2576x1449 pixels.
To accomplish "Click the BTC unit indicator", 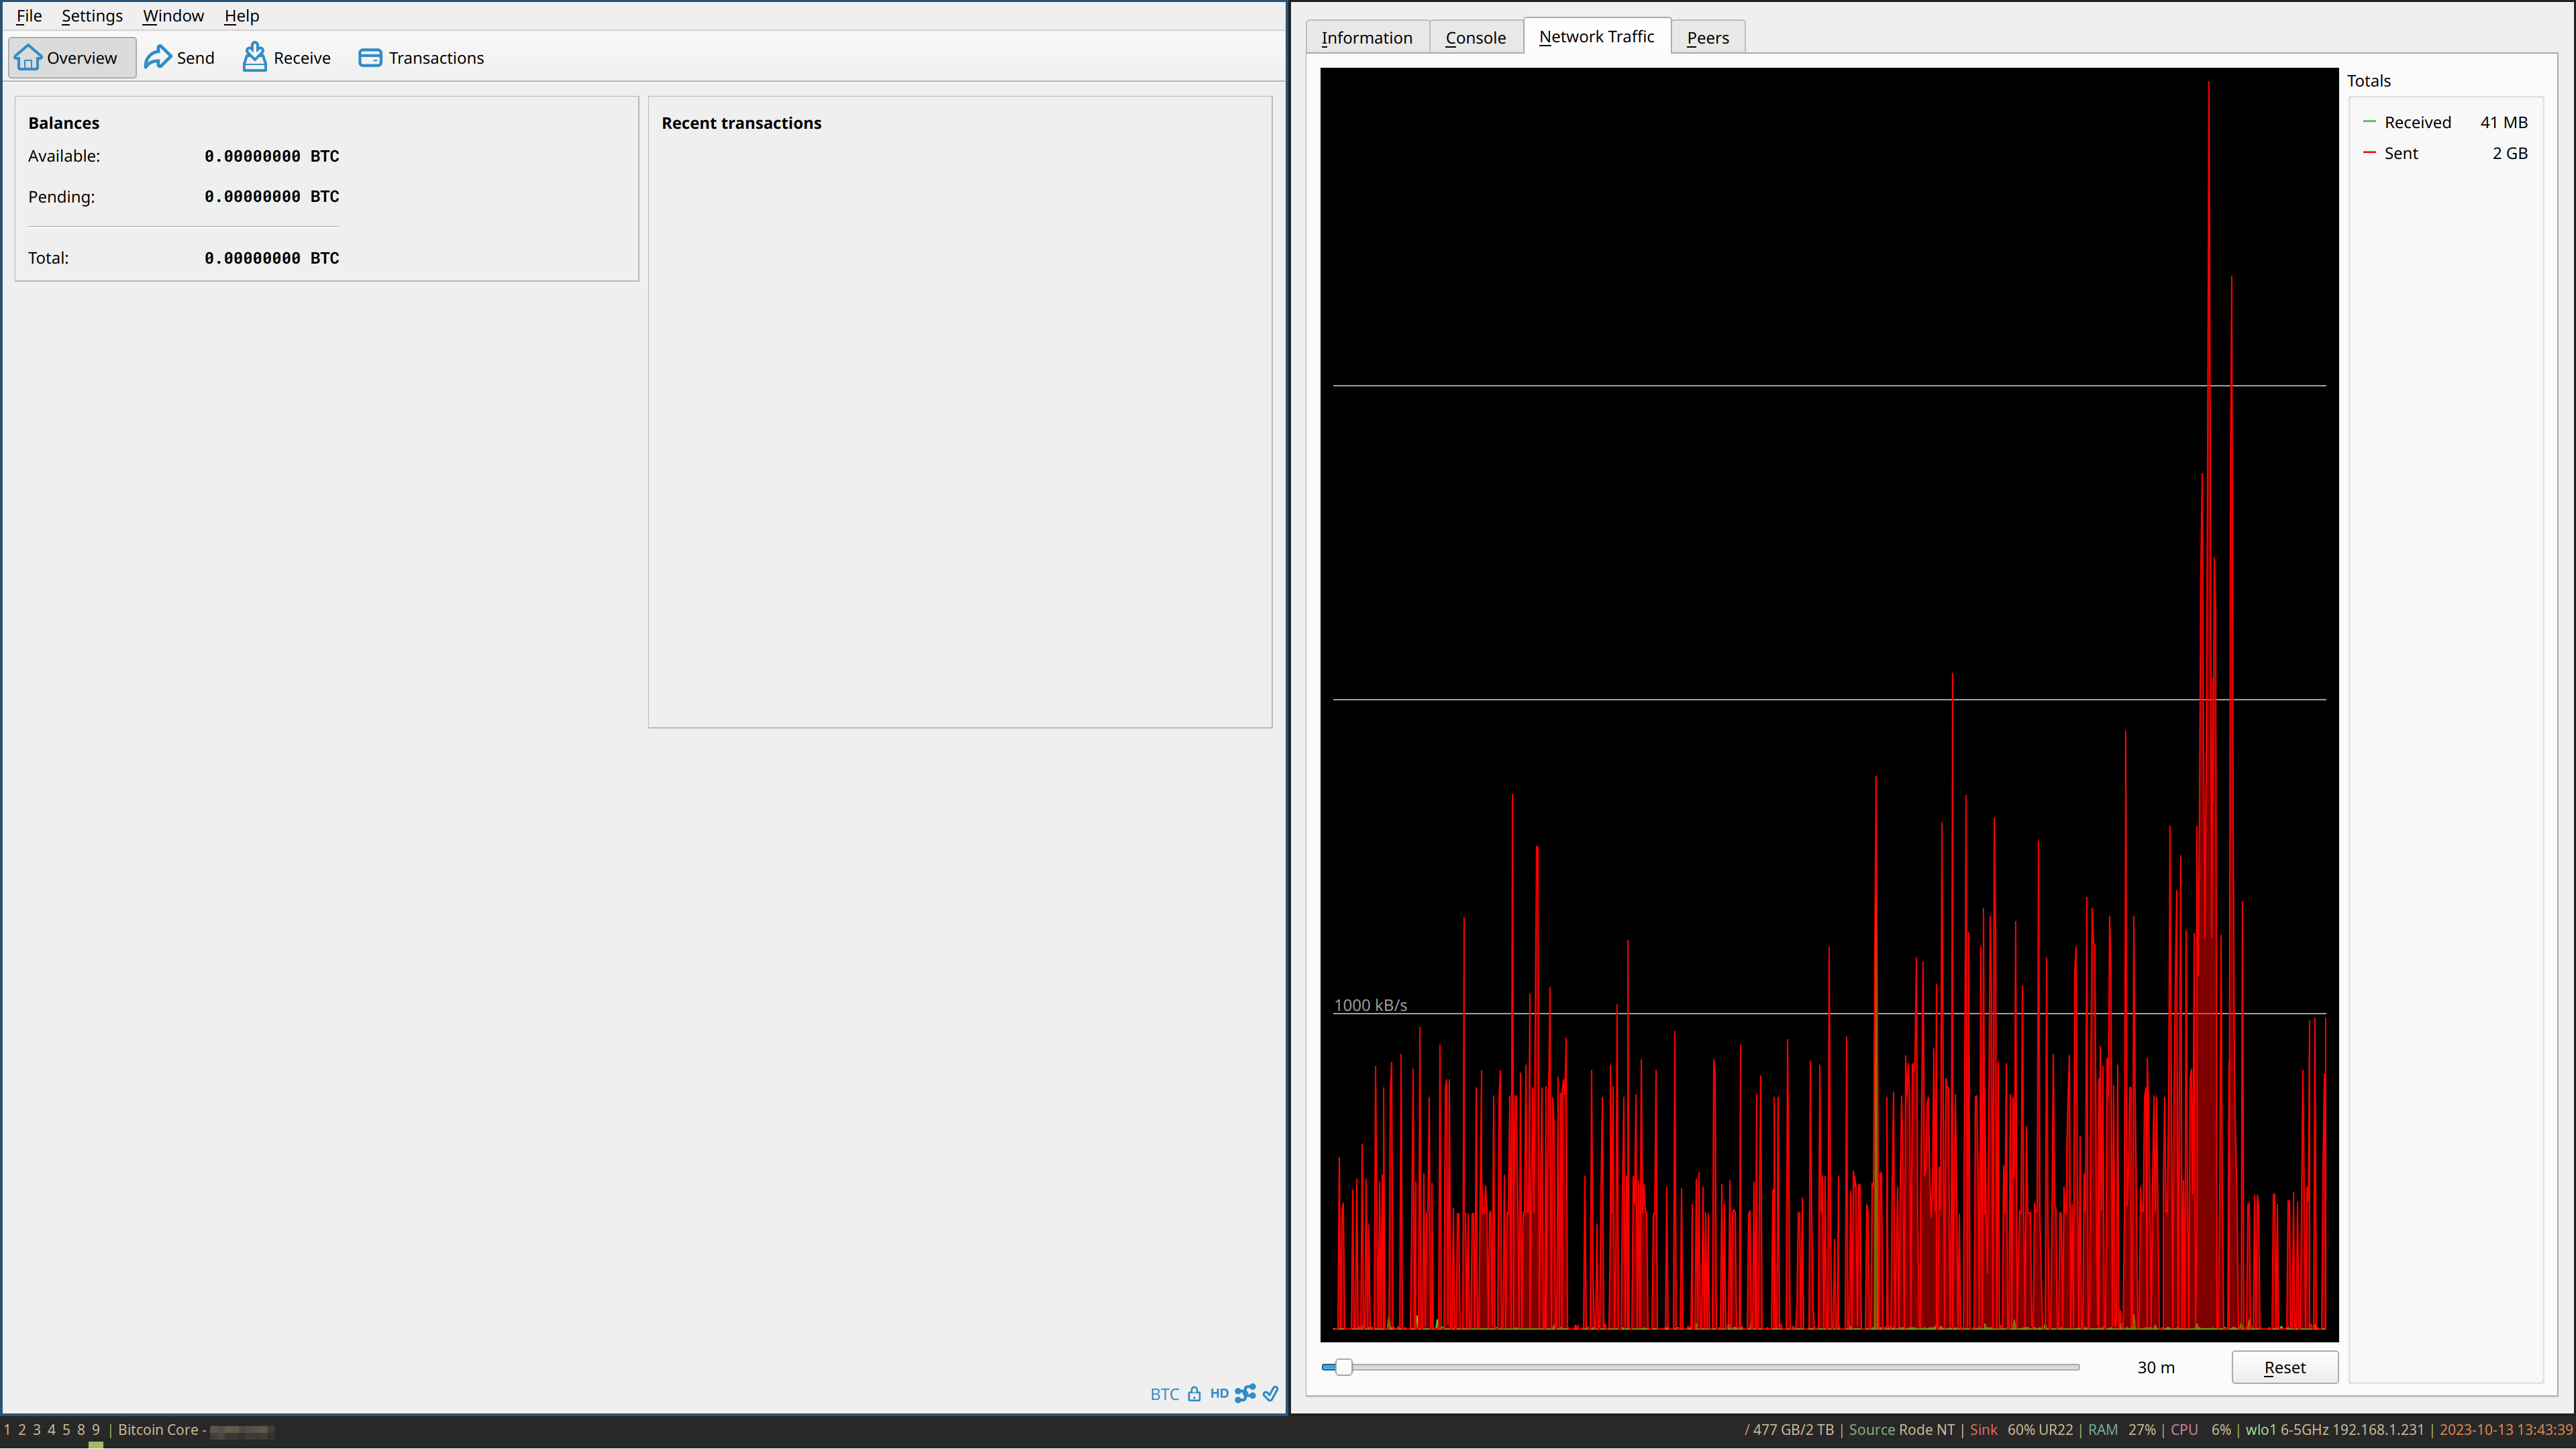I will [1163, 1393].
